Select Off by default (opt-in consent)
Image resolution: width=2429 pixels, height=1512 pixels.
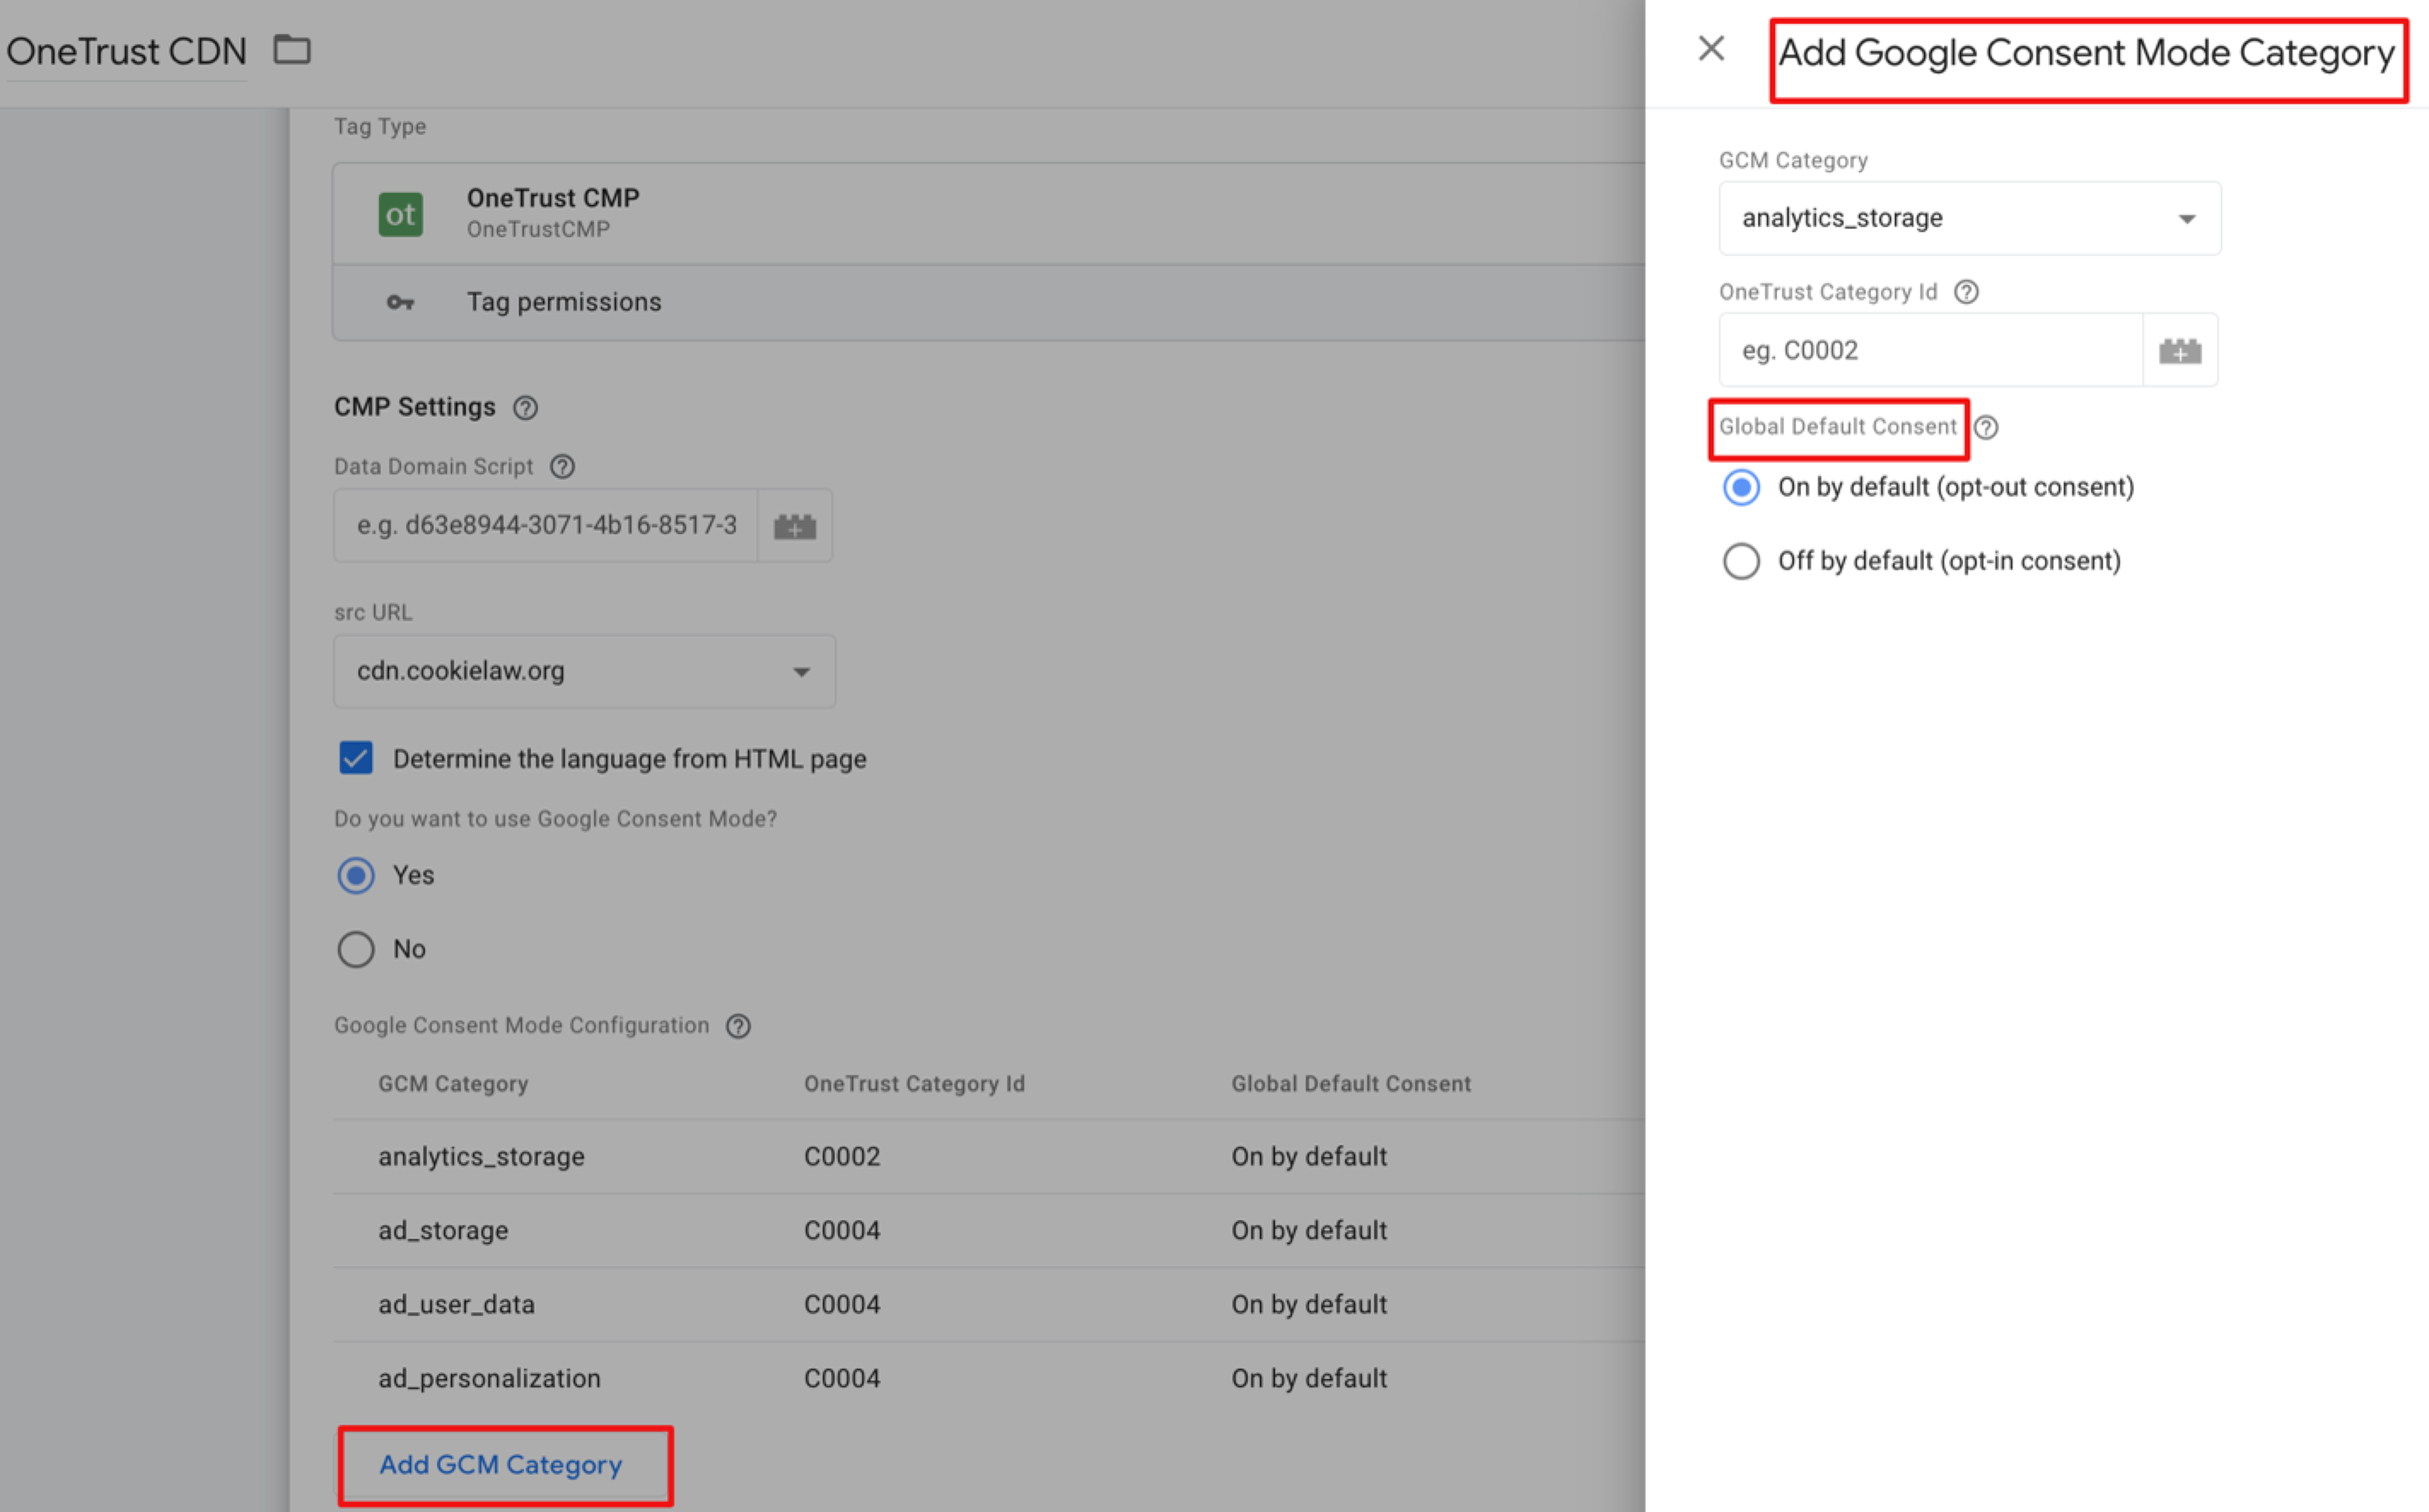pyautogui.click(x=1741, y=561)
